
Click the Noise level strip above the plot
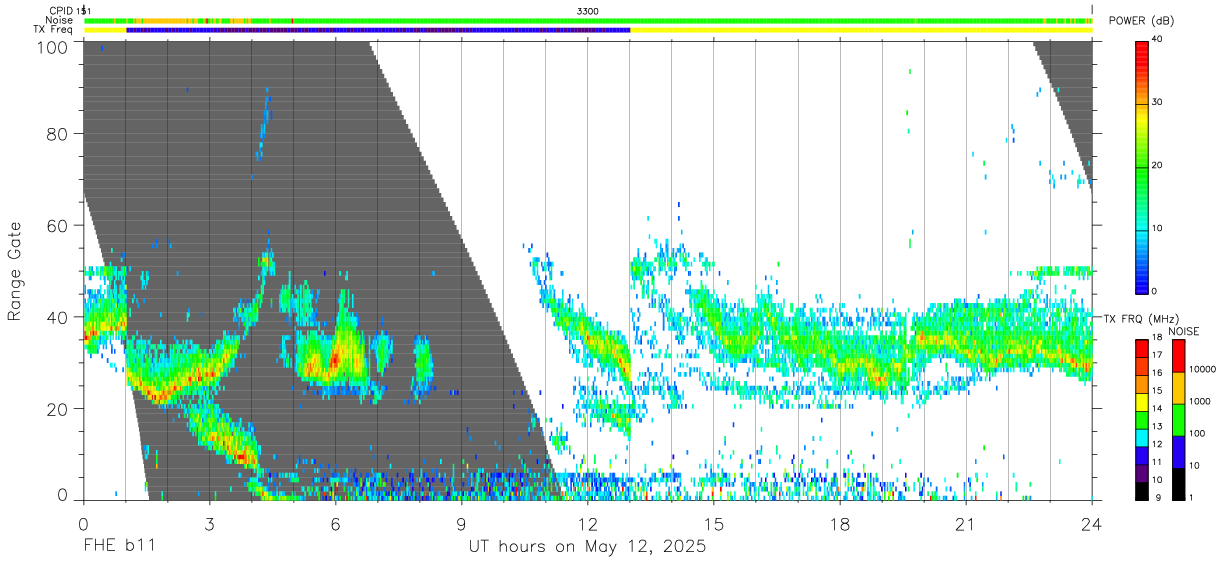[588, 20]
